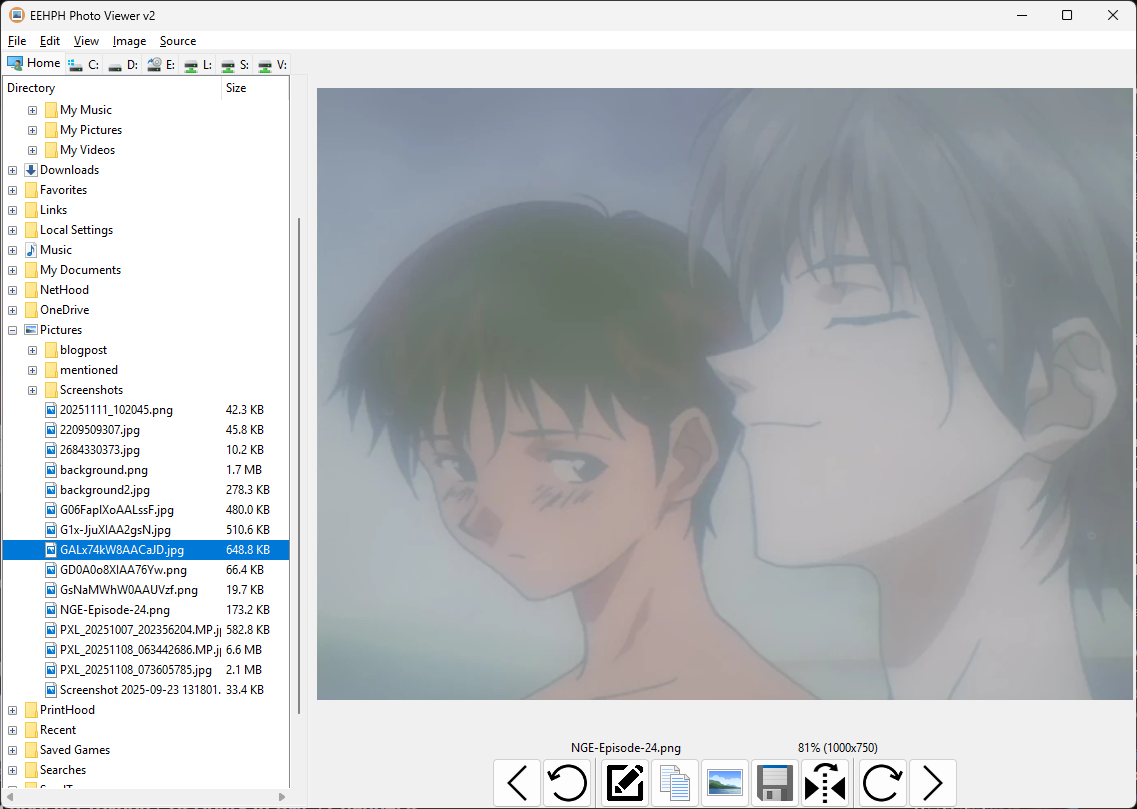Click the landscape picture toolbar icon

725,783
